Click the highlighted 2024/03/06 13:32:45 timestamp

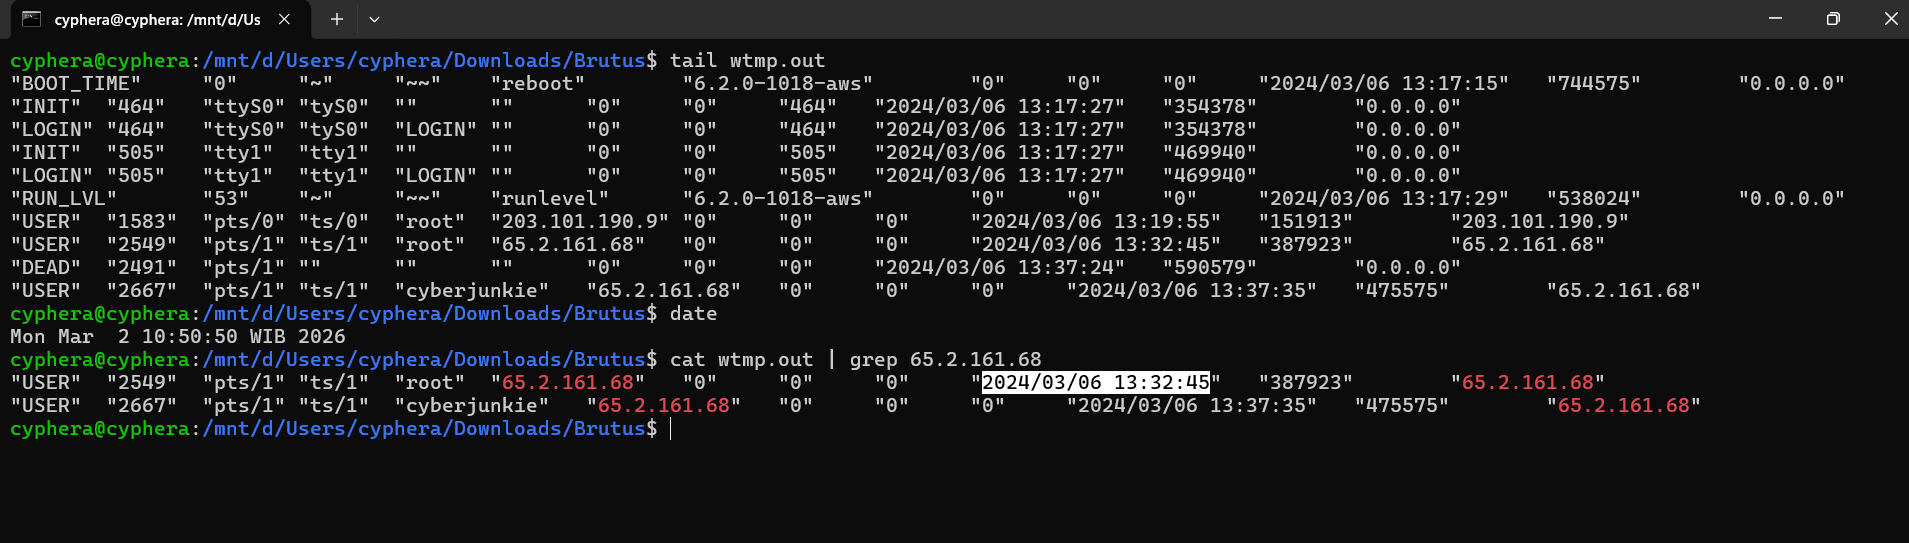coord(1096,382)
